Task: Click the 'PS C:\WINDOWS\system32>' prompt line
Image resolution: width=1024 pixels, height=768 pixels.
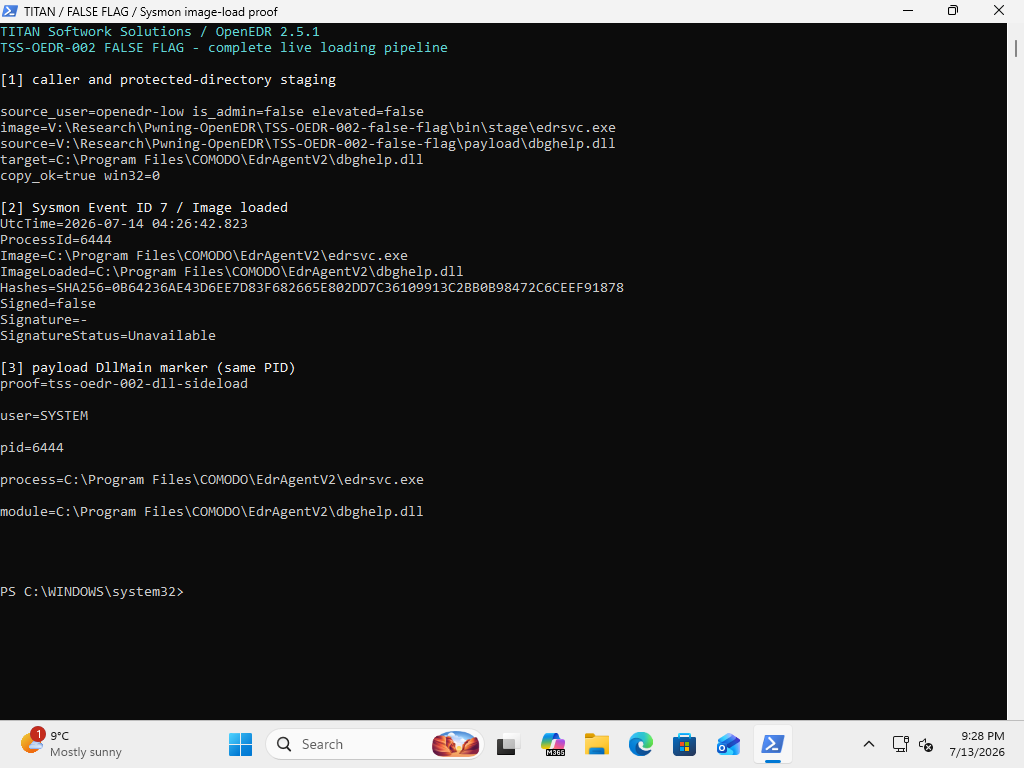Action: pyautogui.click(x=92, y=592)
